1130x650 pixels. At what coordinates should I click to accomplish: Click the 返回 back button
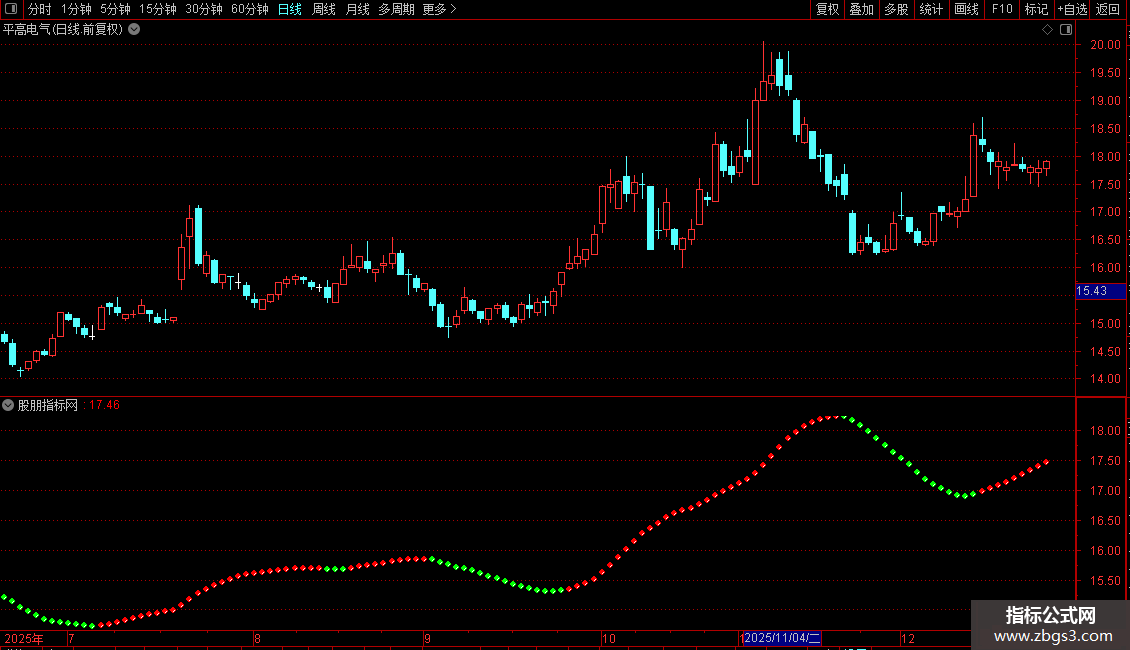click(1108, 9)
